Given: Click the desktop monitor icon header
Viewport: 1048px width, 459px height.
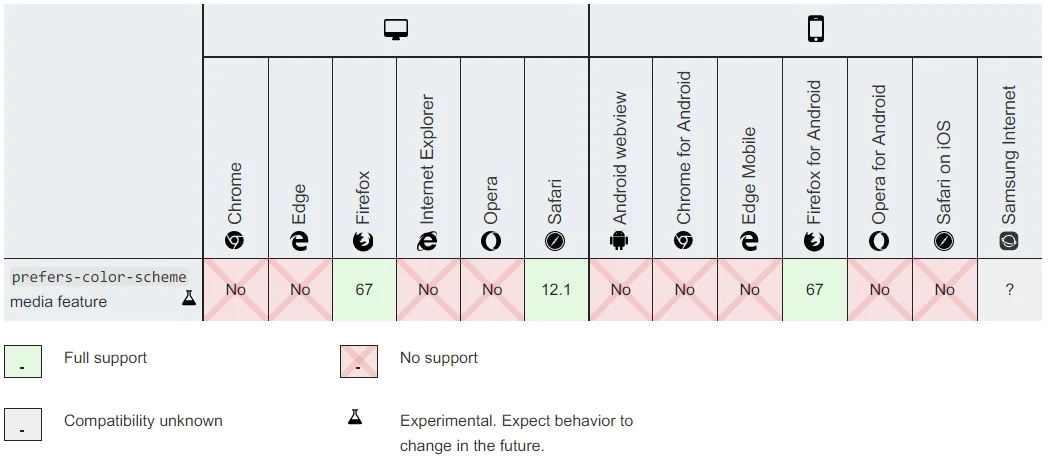Looking at the screenshot, I should (x=396, y=30).
